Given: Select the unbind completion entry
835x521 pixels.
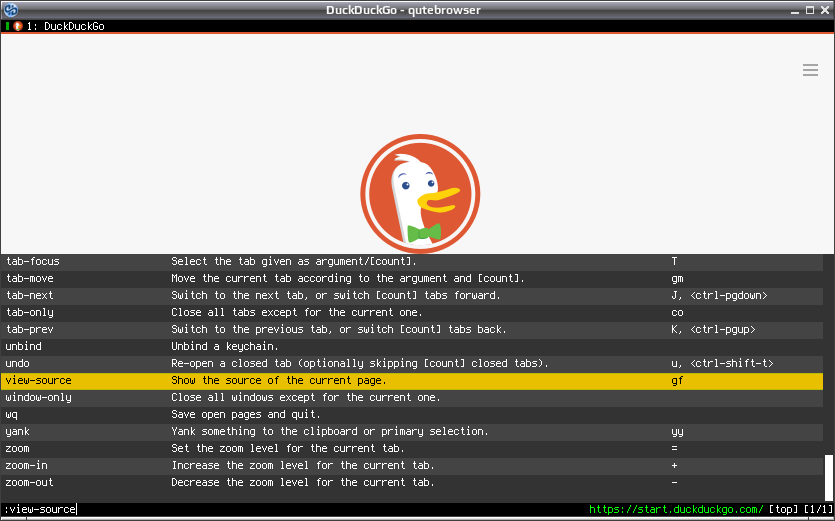Looking at the screenshot, I should [x=412, y=347].
